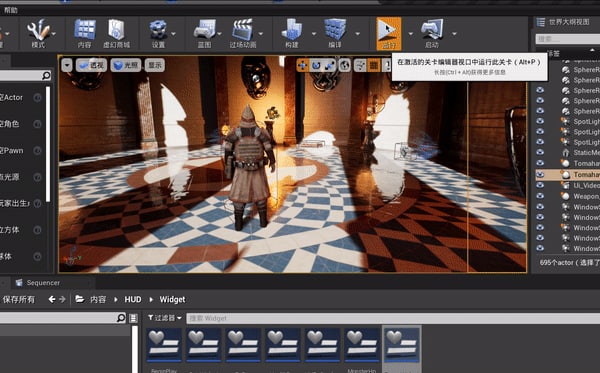Click the sources panel search magnifier icon
This screenshot has width=600, height=373.
(121, 318)
